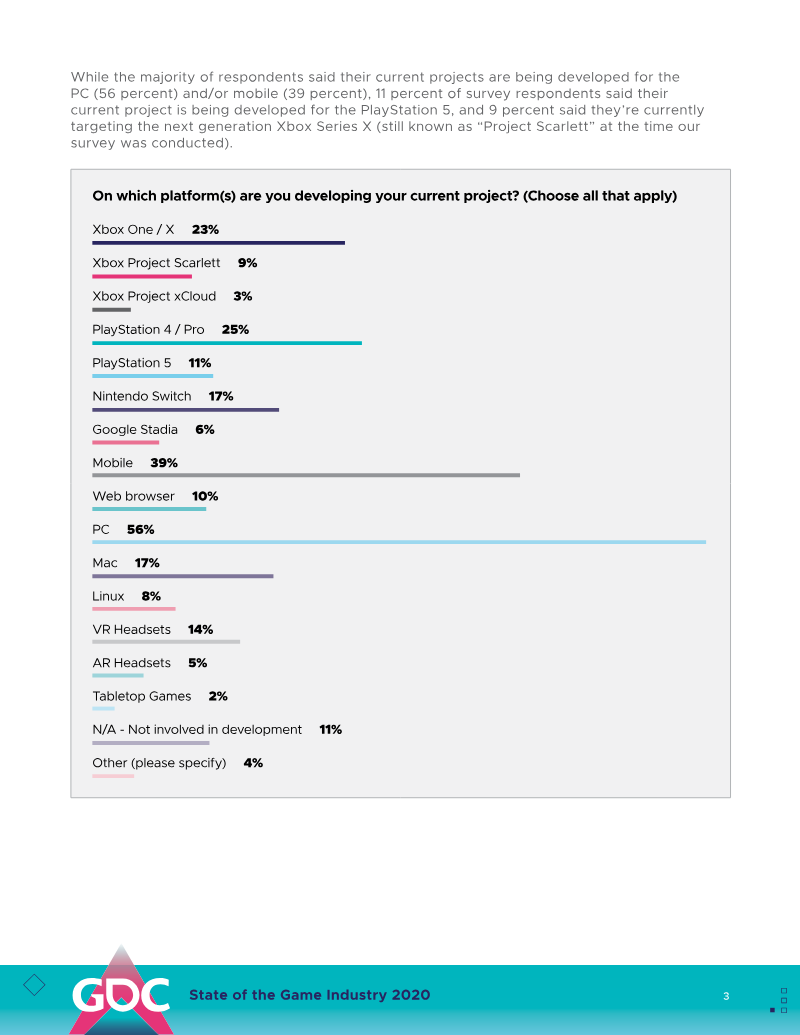800x1035 pixels.
Task: Click the Mobile 39% gray bar
Action: [305, 475]
